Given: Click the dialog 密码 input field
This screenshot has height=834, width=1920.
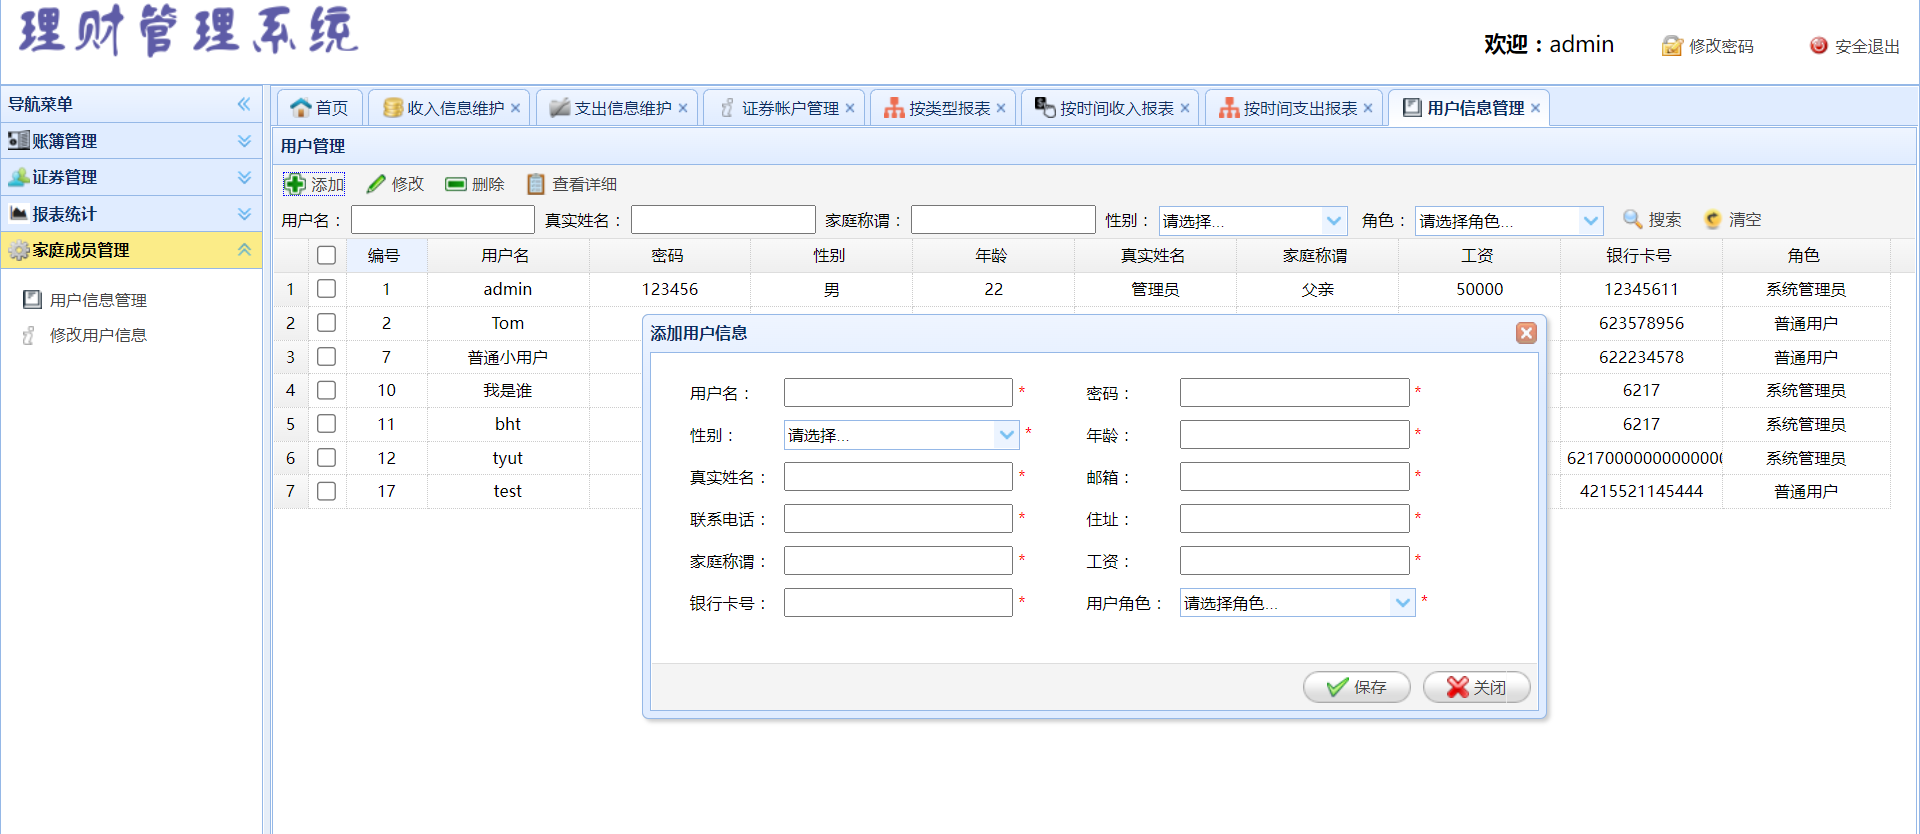Looking at the screenshot, I should (1294, 393).
